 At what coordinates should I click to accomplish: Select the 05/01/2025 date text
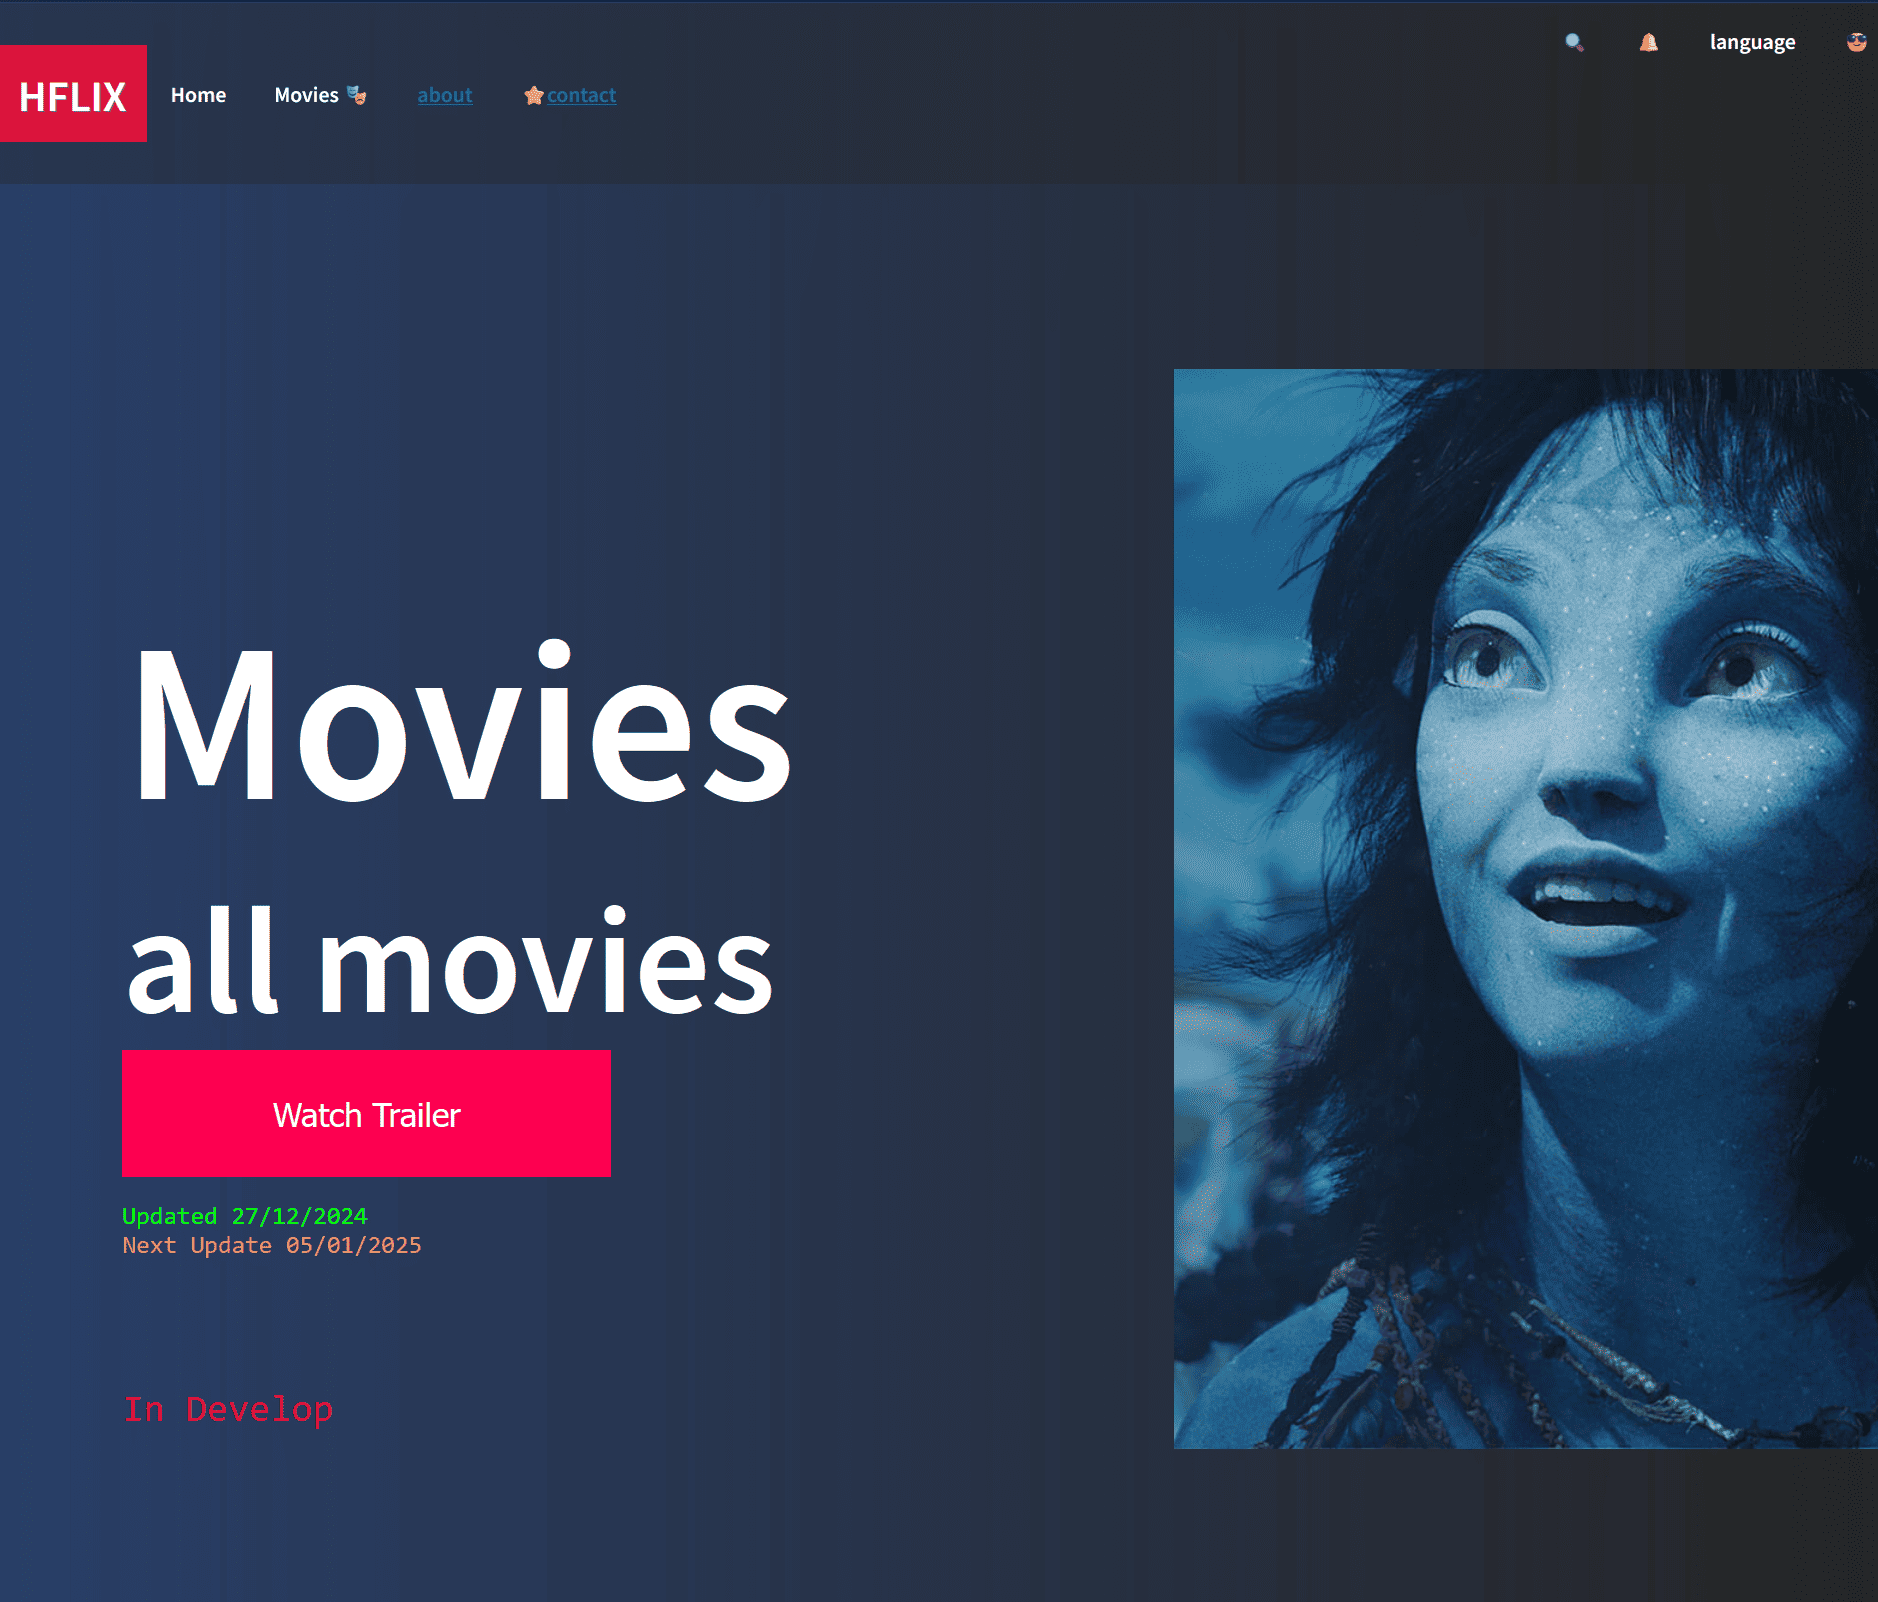click(x=353, y=1245)
